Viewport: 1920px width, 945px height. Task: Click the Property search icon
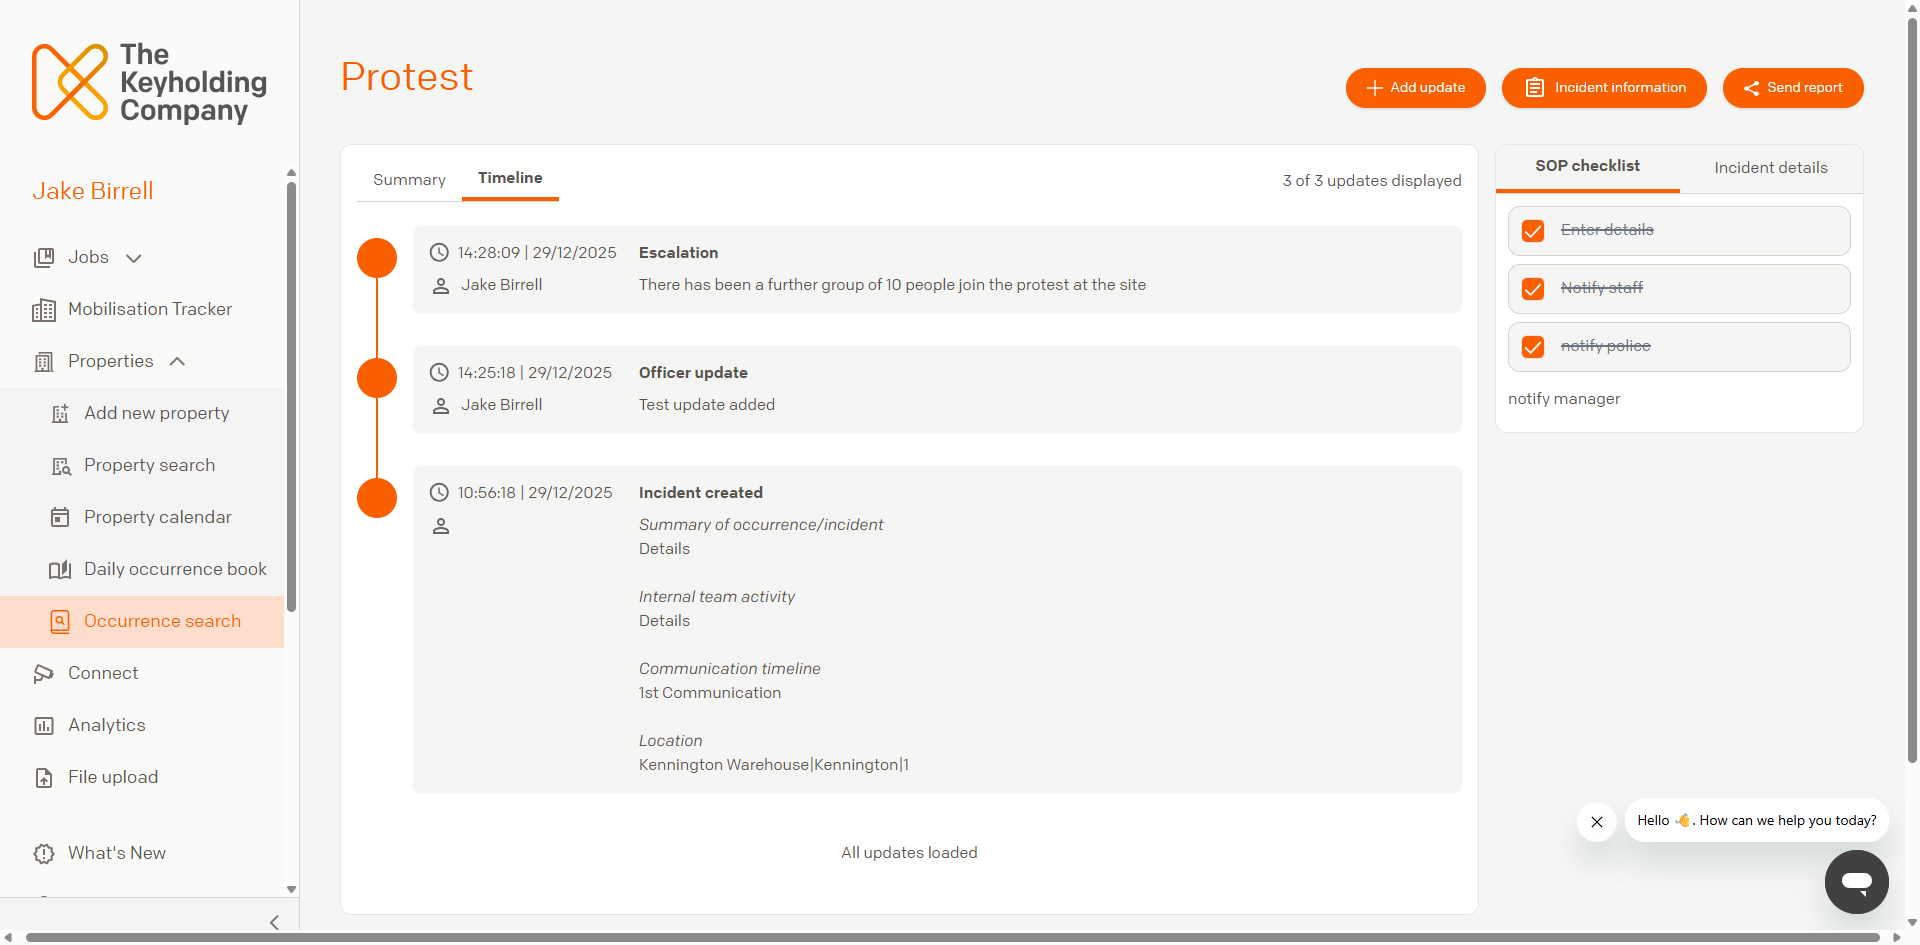[x=61, y=466]
